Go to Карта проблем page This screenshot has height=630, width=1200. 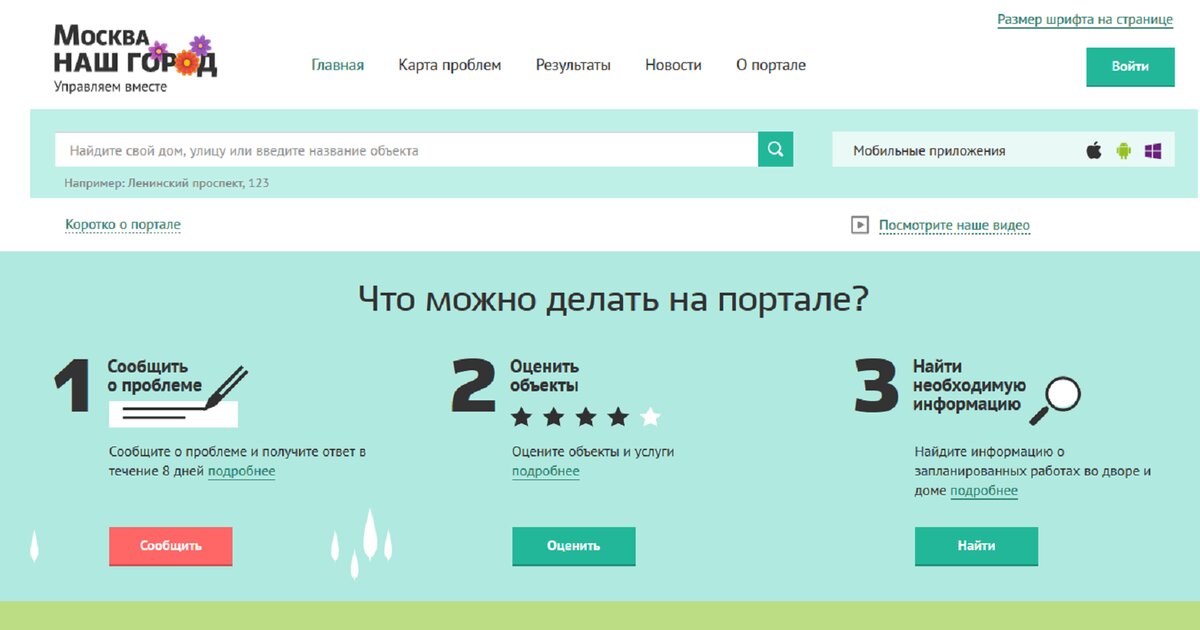[x=449, y=65]
